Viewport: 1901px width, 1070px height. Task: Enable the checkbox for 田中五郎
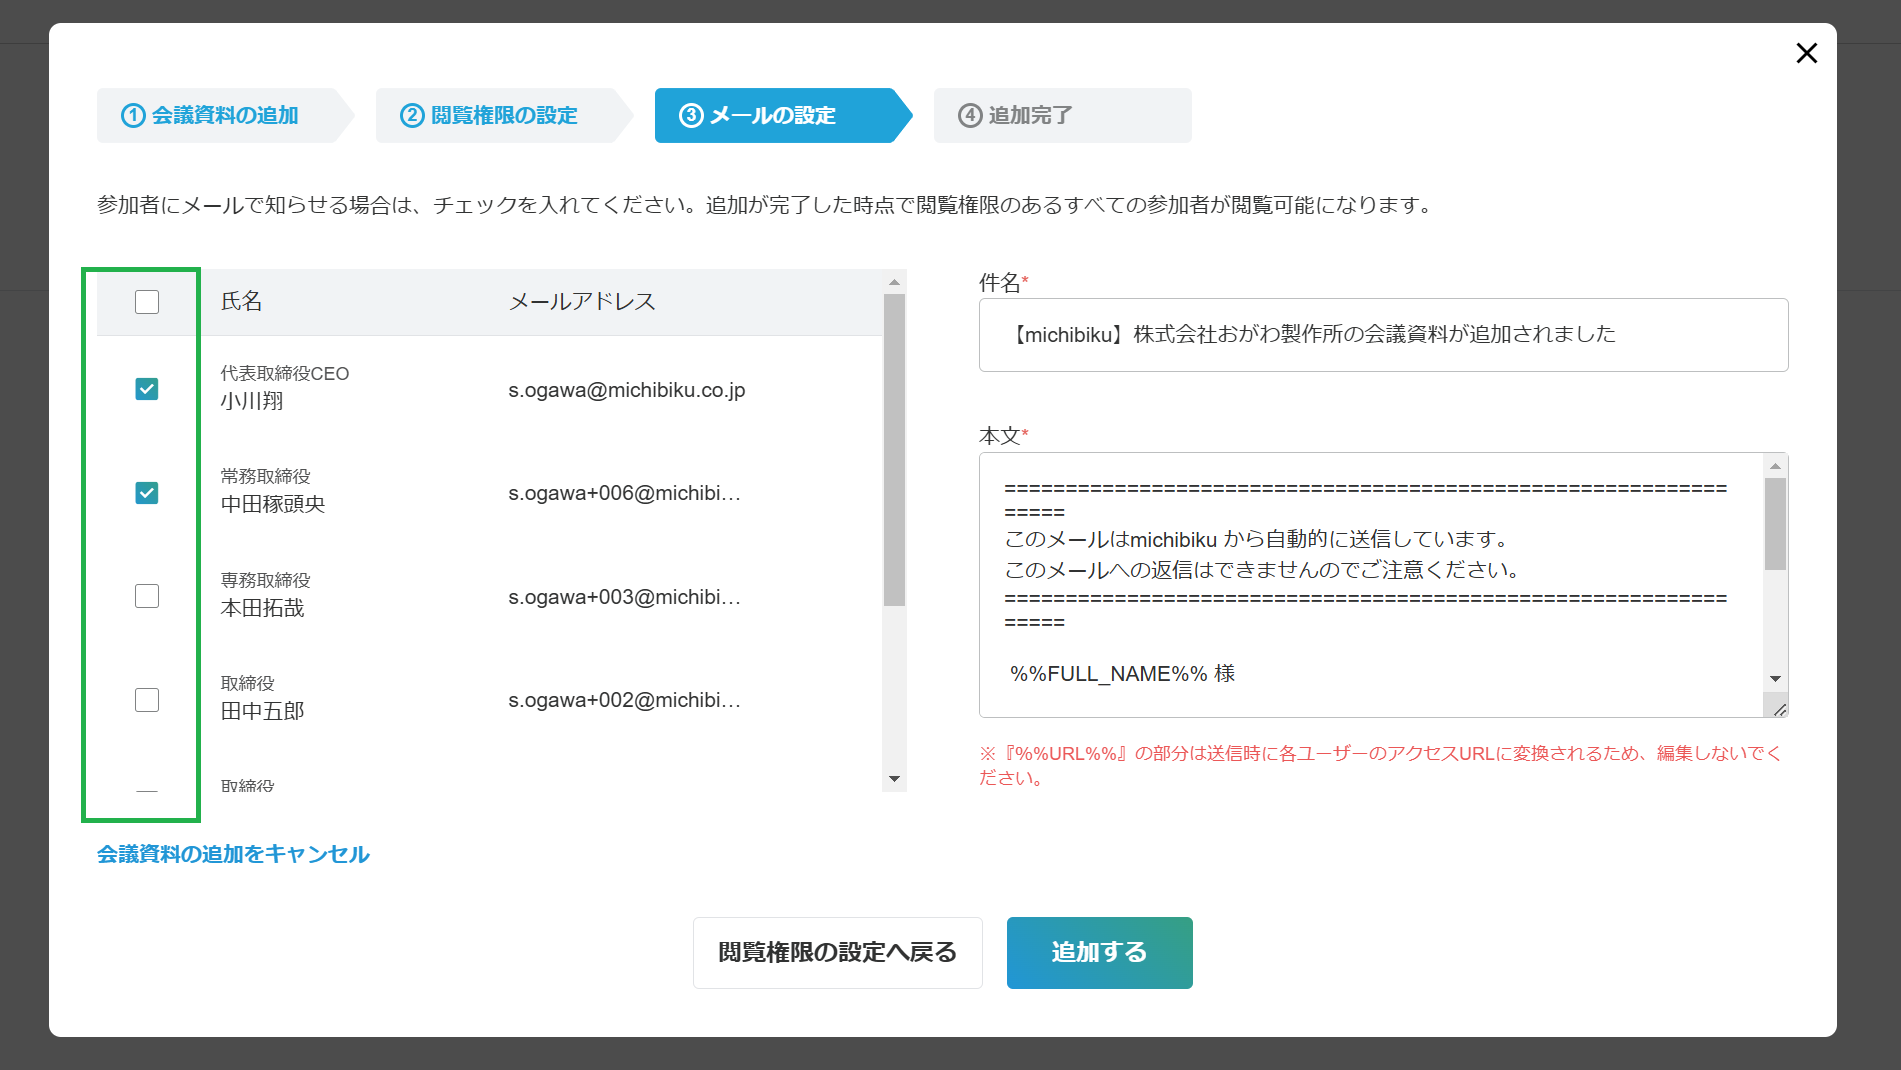146,700
